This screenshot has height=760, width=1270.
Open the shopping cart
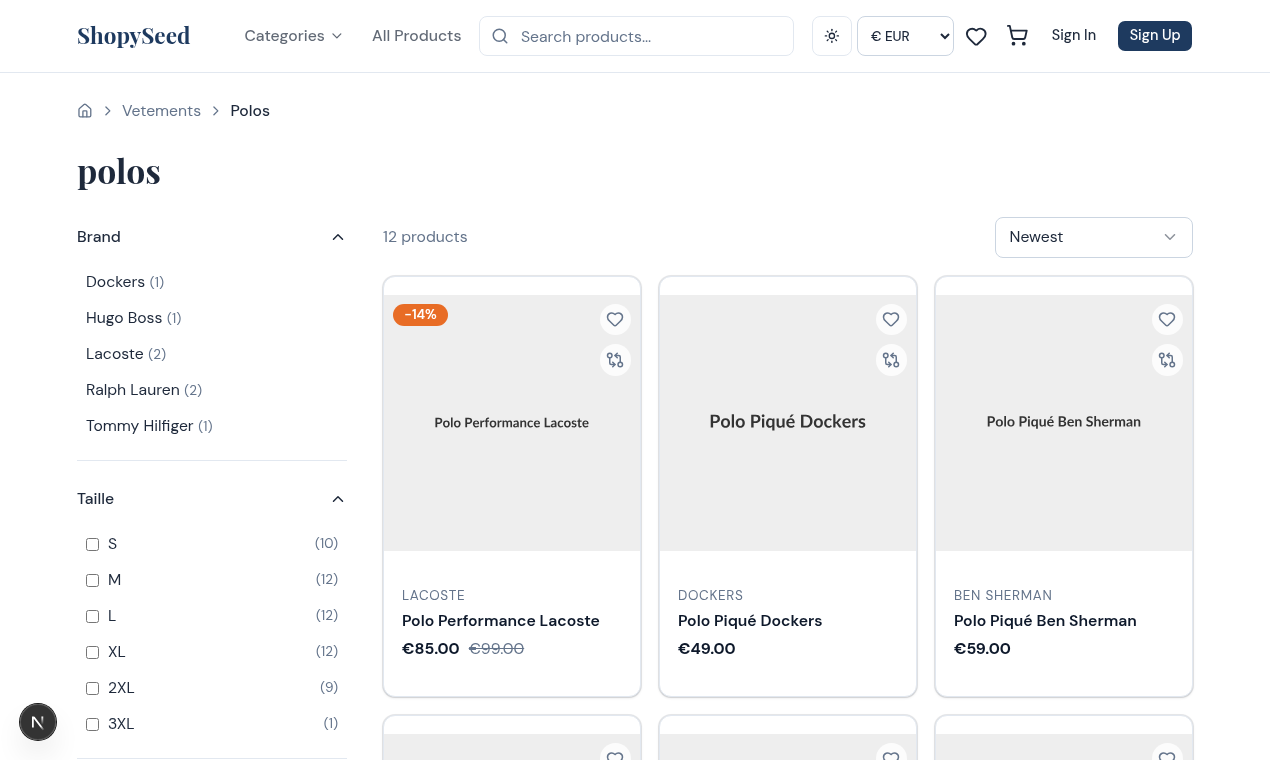point(1017,36)
